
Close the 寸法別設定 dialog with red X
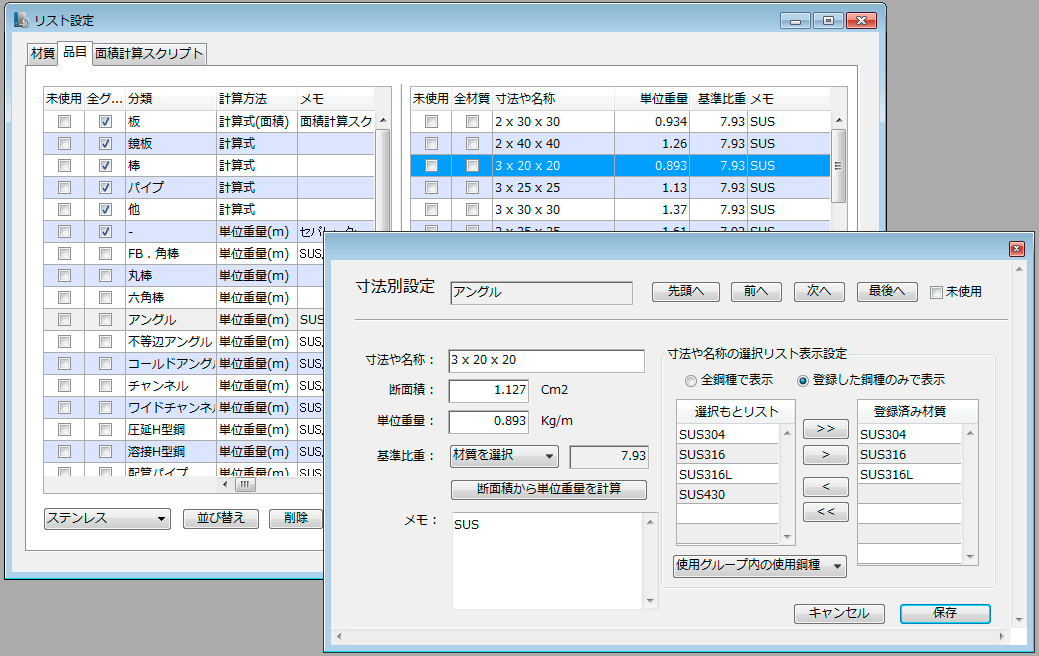tap(1016, 249)
